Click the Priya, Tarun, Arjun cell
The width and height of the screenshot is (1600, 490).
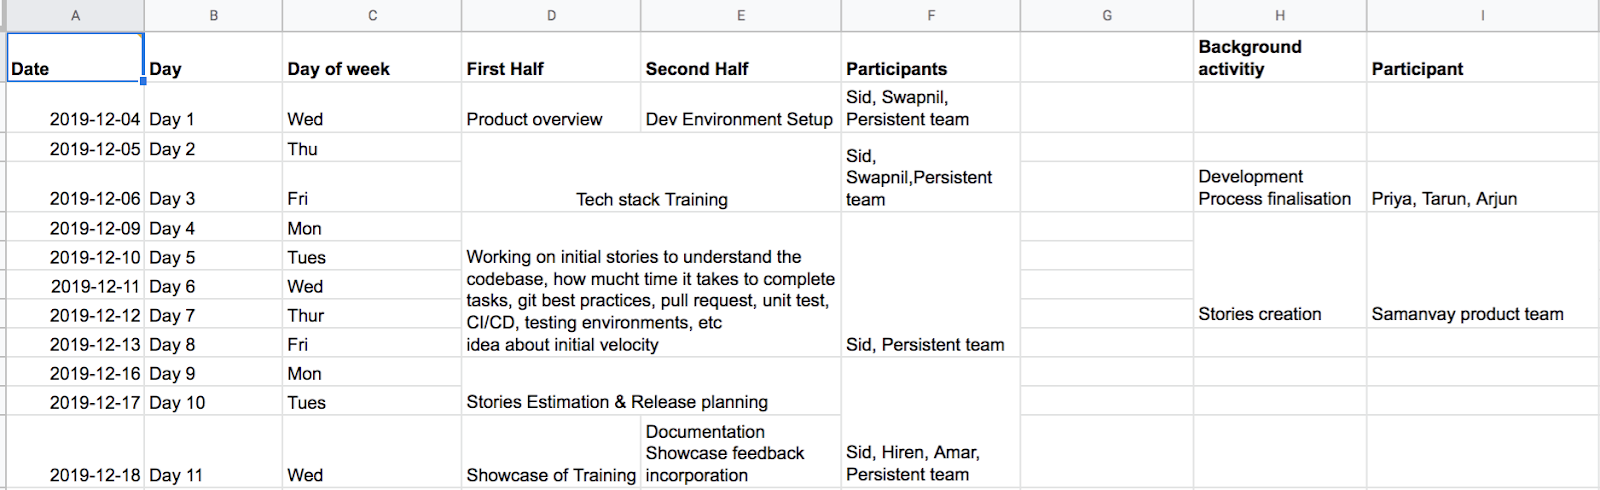click(x=1482, y=186)
